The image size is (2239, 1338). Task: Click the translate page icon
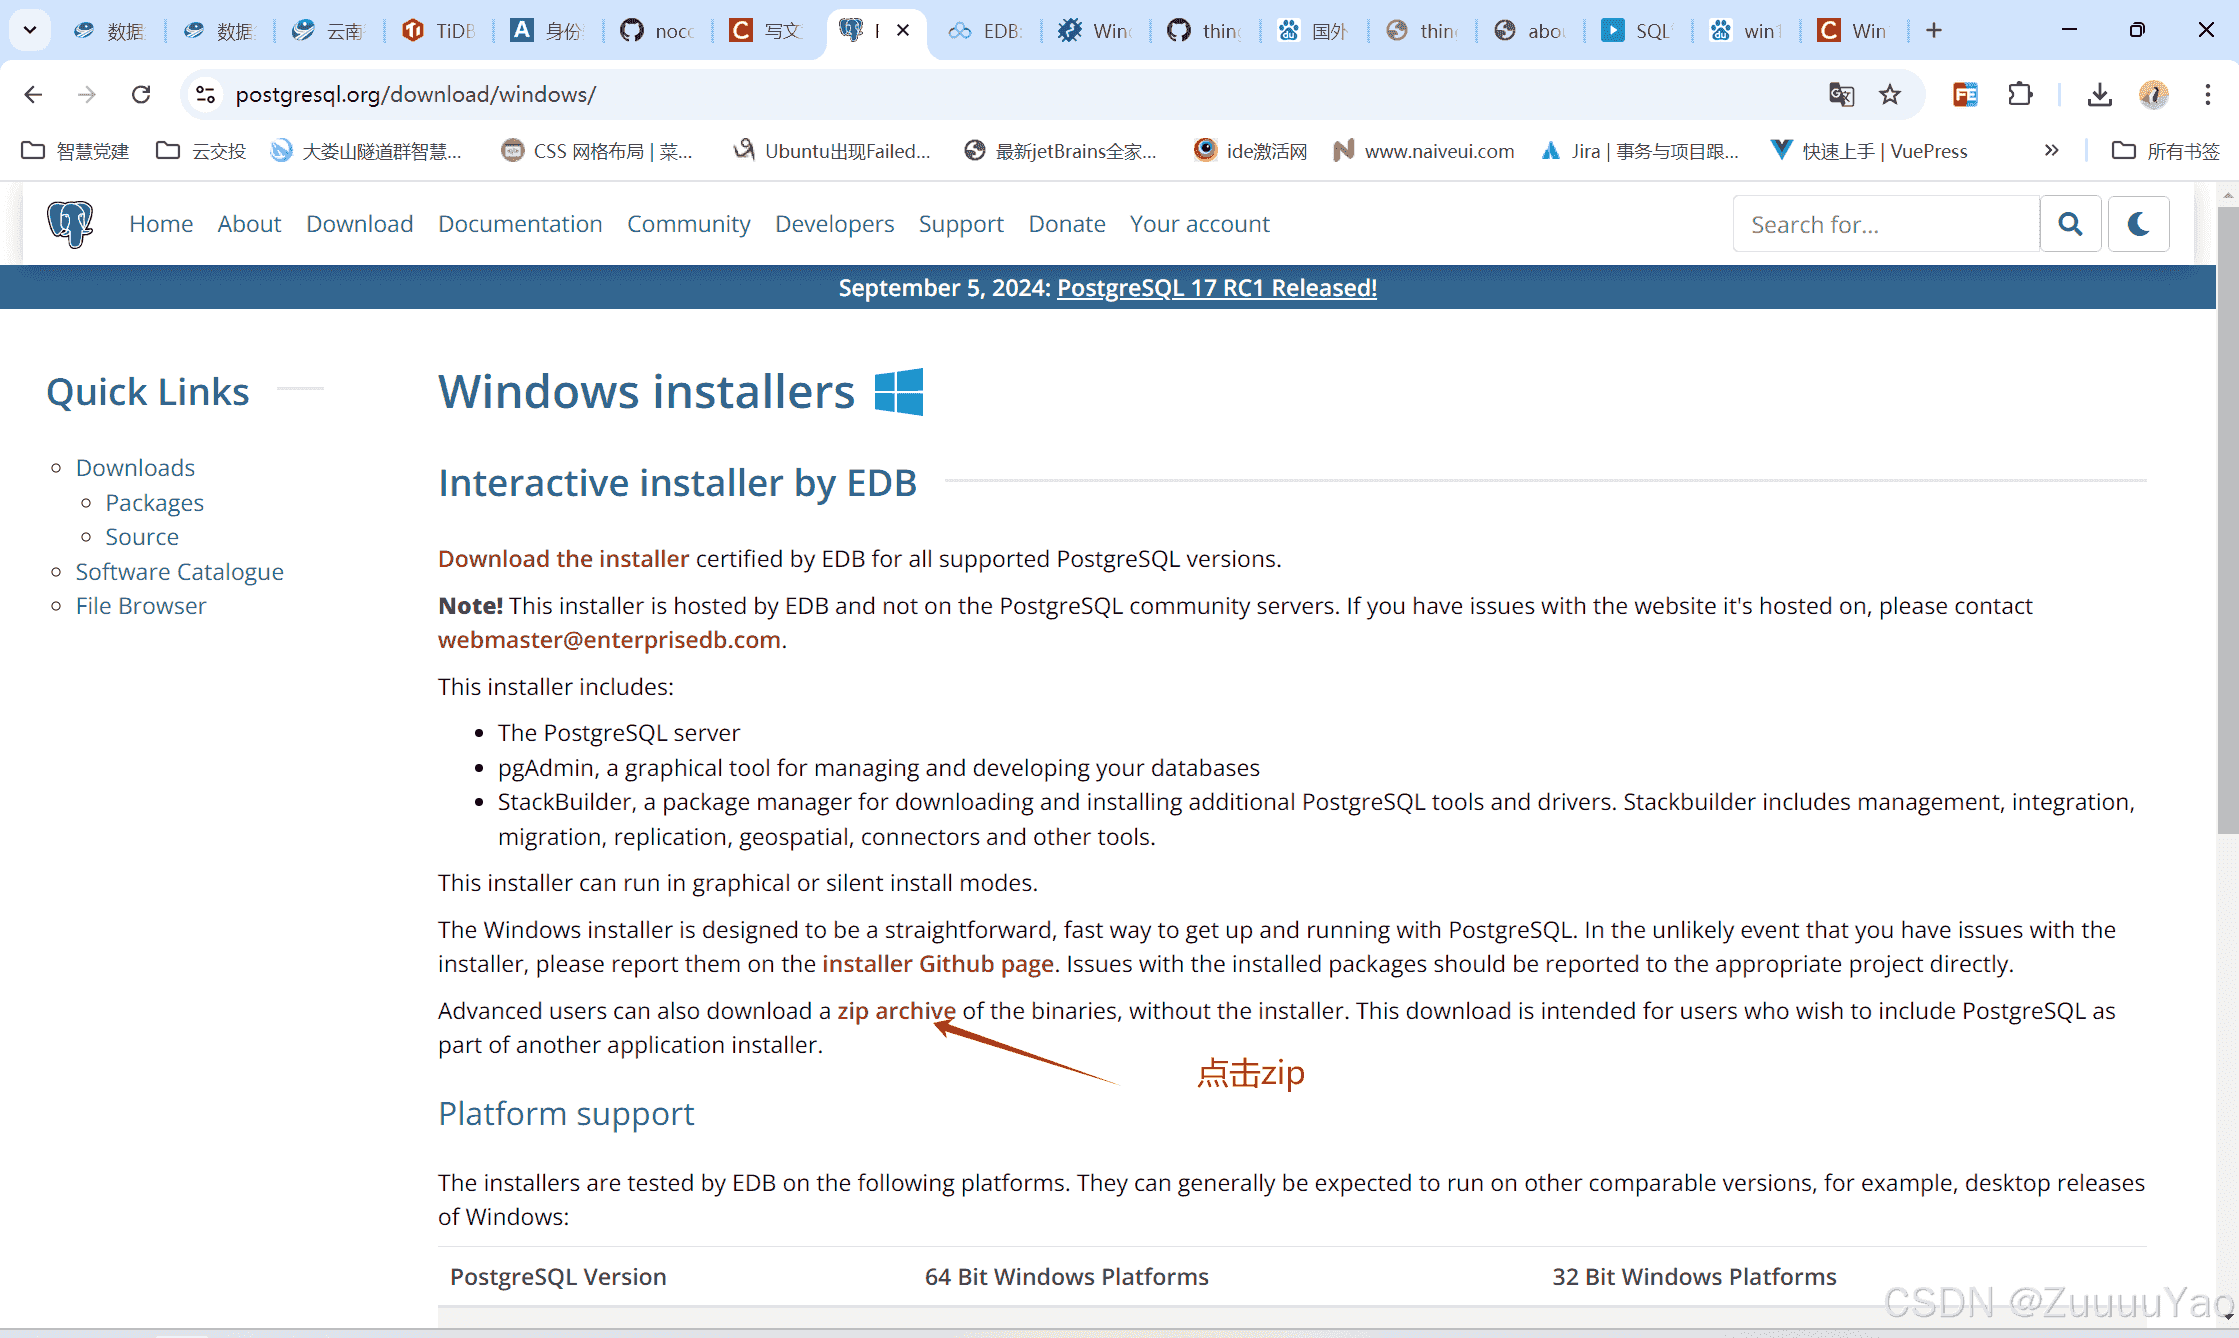pyautogui.click(x=1841, y=94)
